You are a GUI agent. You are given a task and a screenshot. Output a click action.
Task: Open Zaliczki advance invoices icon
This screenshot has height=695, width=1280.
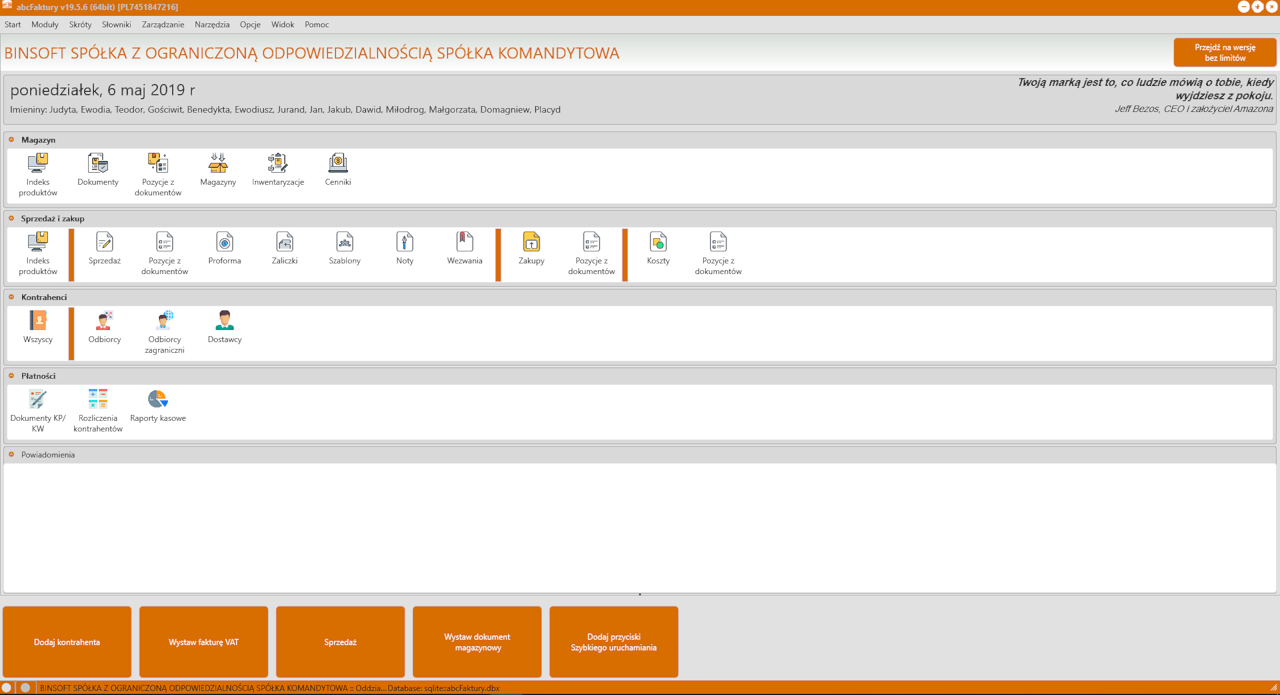[285, 248]
